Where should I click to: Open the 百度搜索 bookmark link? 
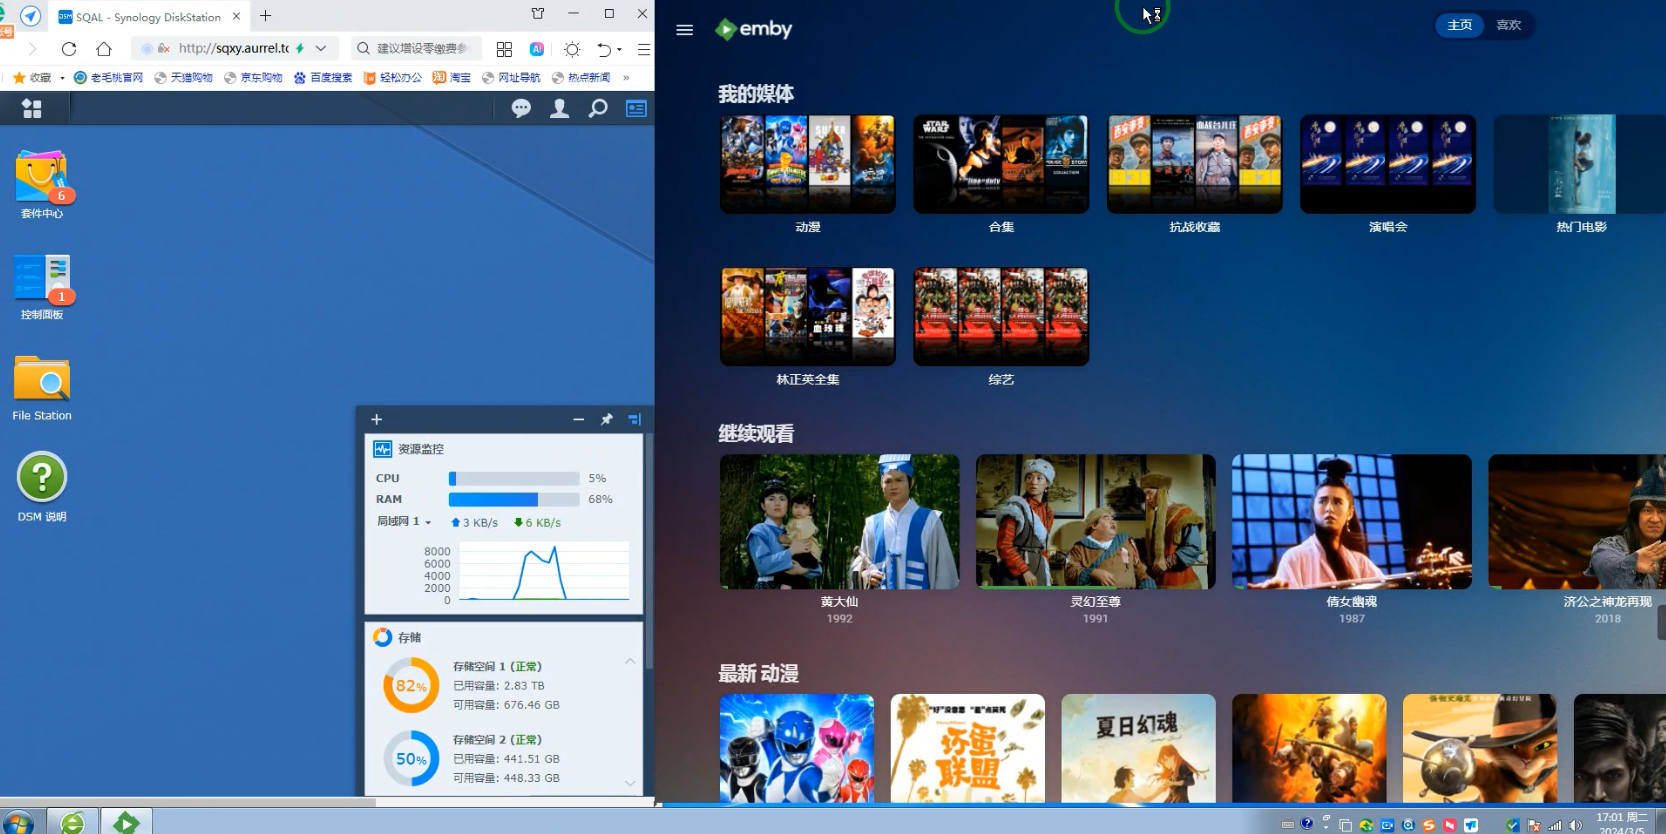click(x=323, y=78)
